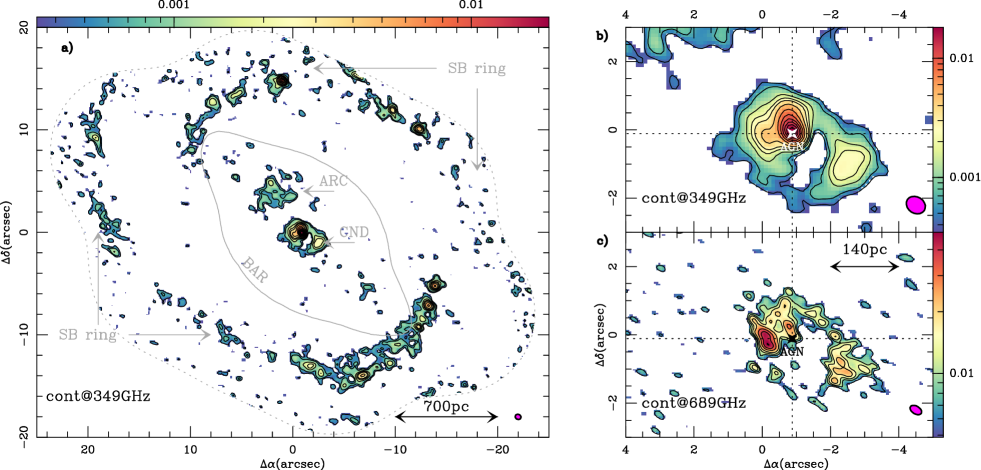Click the vertical color bar beside panel b
981x470 pixels.
pyautogui.click(x=938, y=129)
